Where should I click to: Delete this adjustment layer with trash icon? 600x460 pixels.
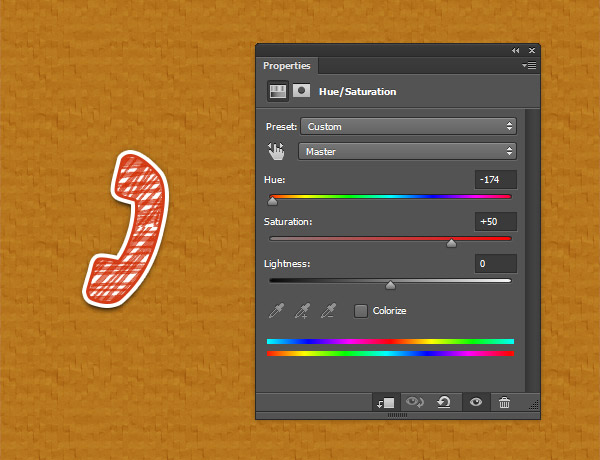point(504,402)
